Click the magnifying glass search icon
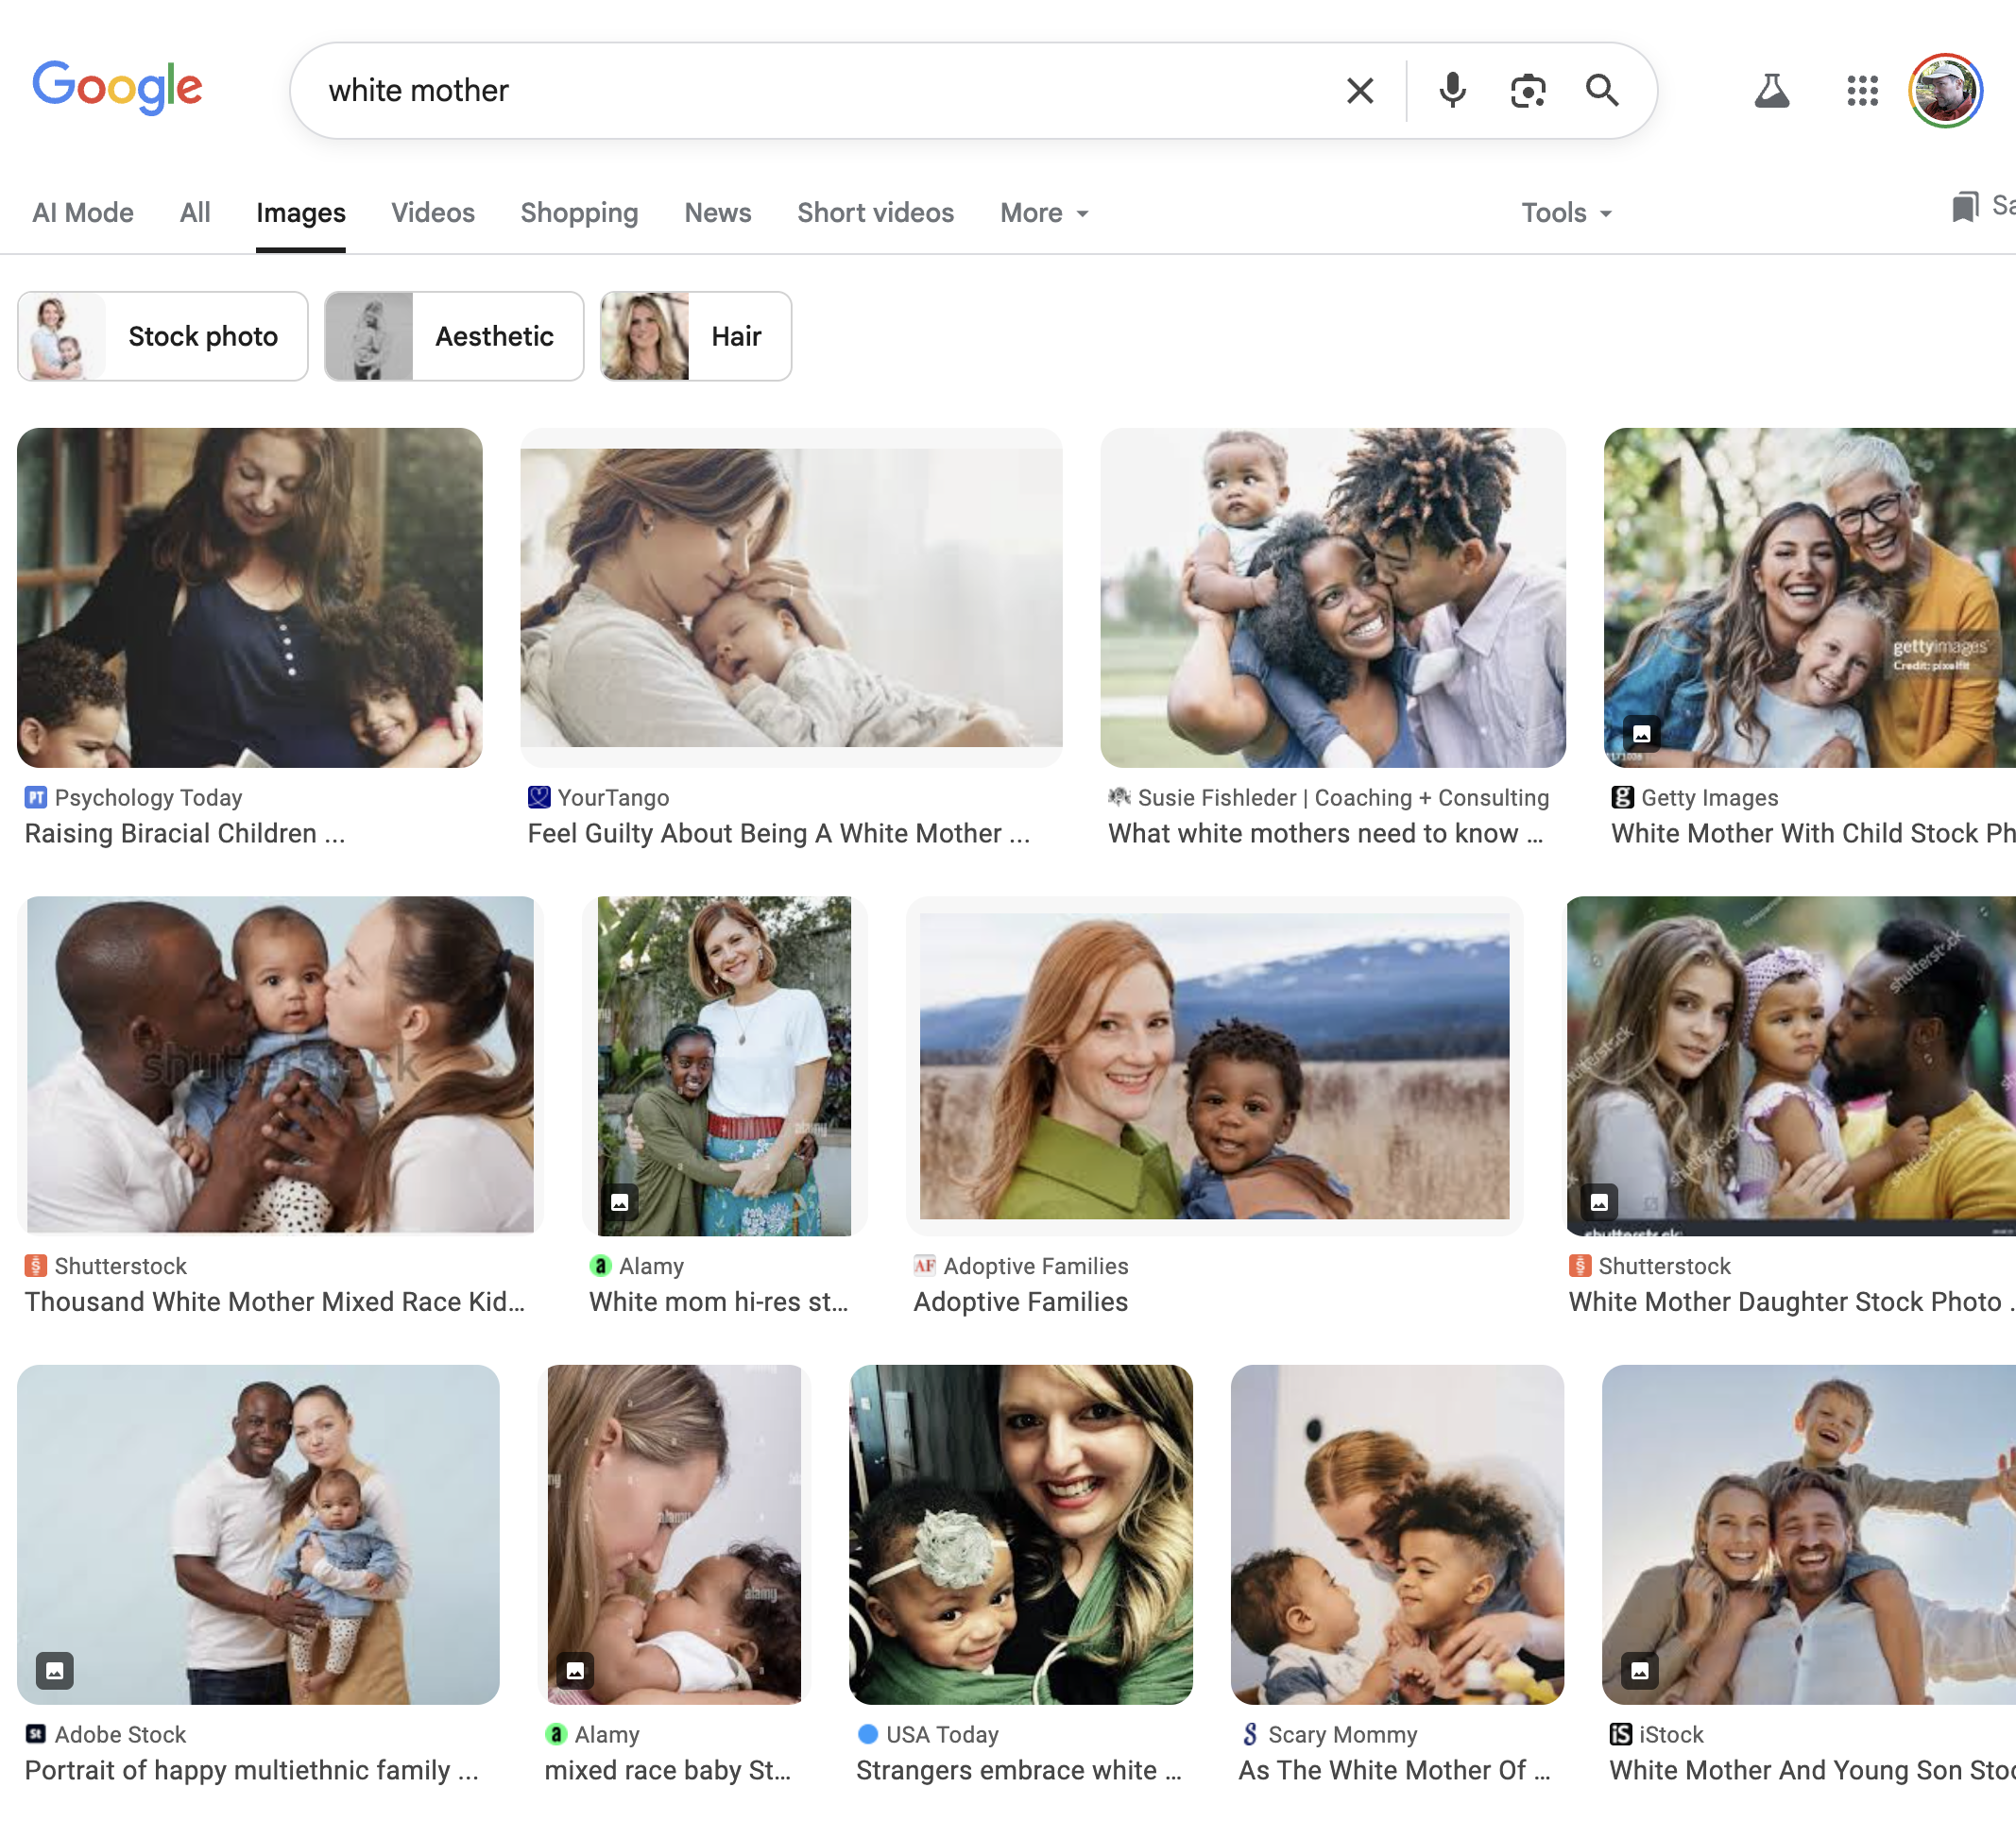This screenshot has width=2016, height=1821. pyautogui.click(x=1602, y=91)
